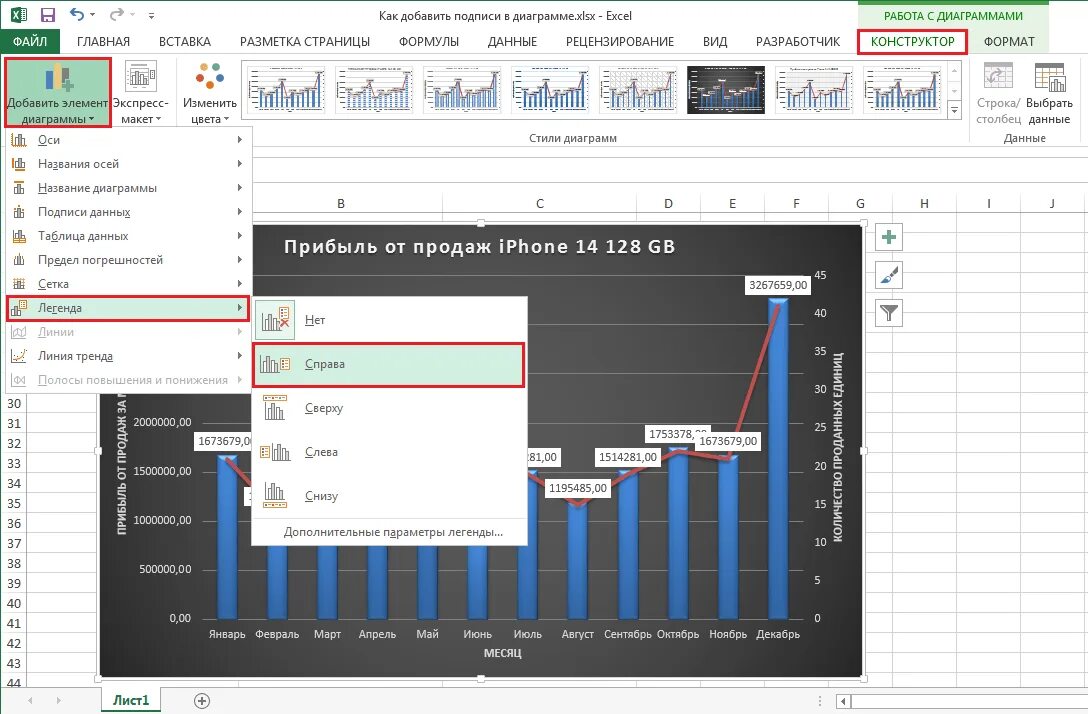Click the blue Декабрь column bar

point(778,459)
